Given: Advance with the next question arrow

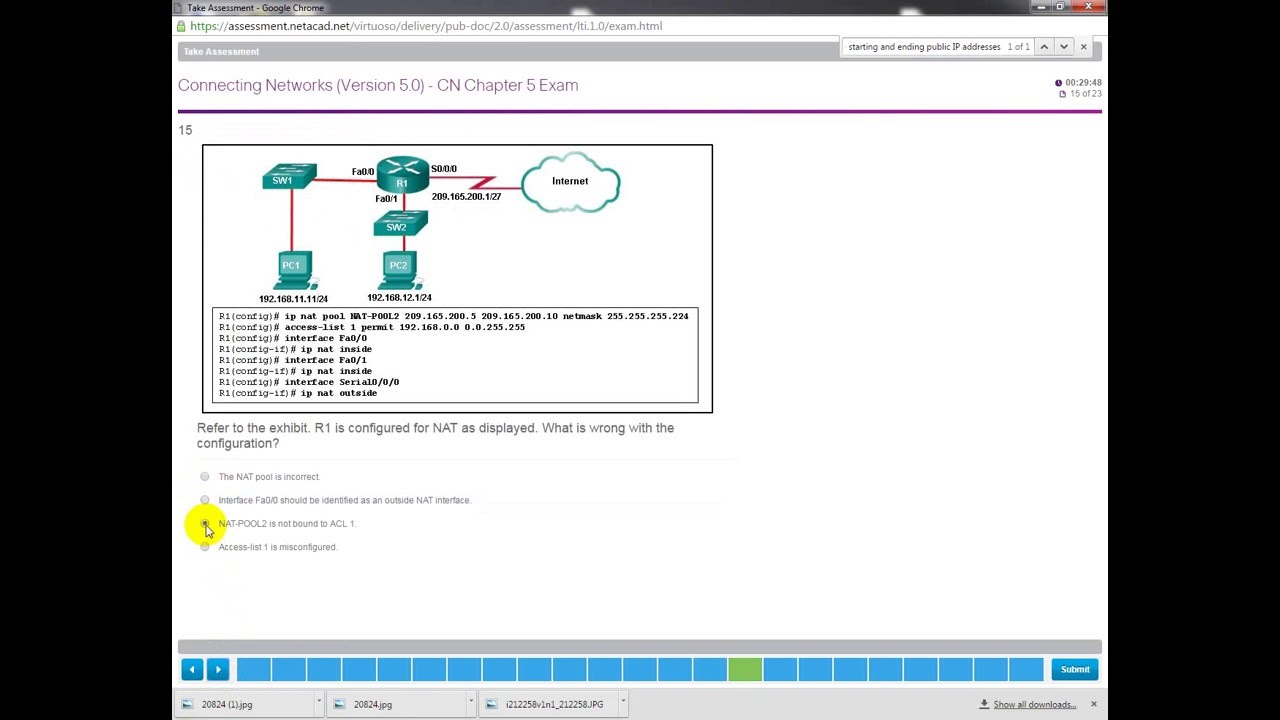Looking at the screenshot, I should tap(217, 669).
